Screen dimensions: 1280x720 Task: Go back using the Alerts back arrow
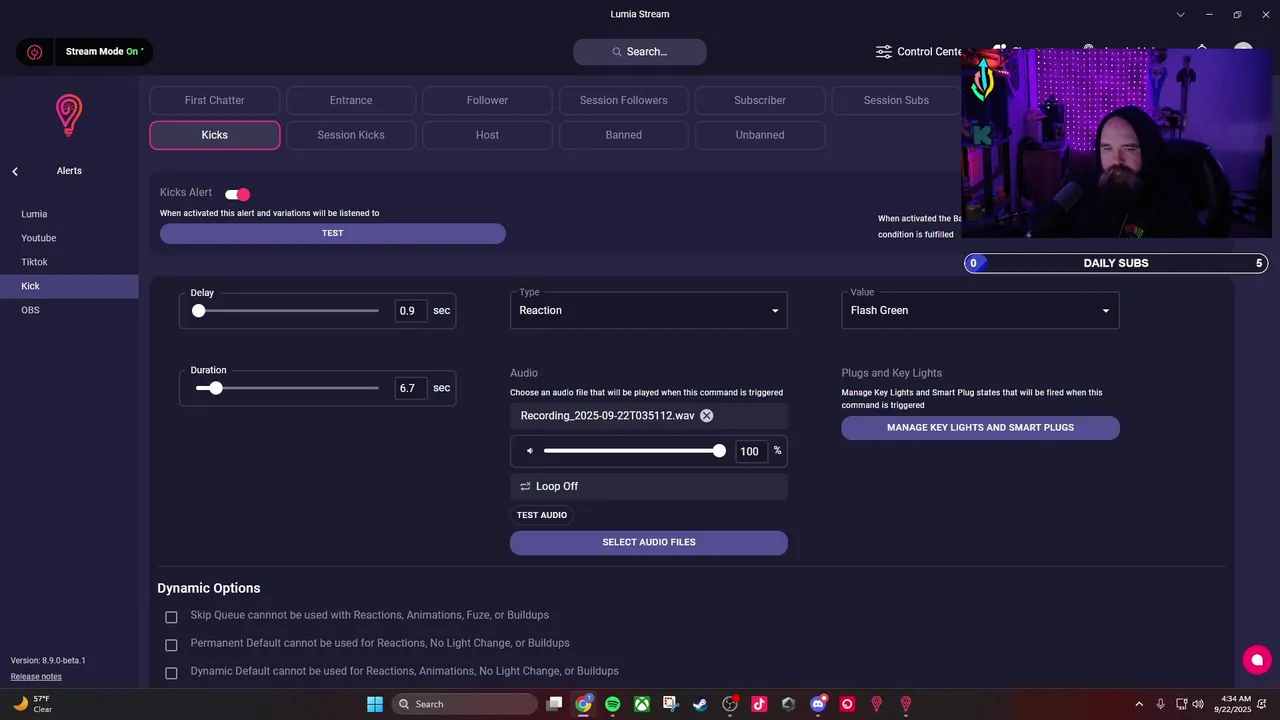15,171
